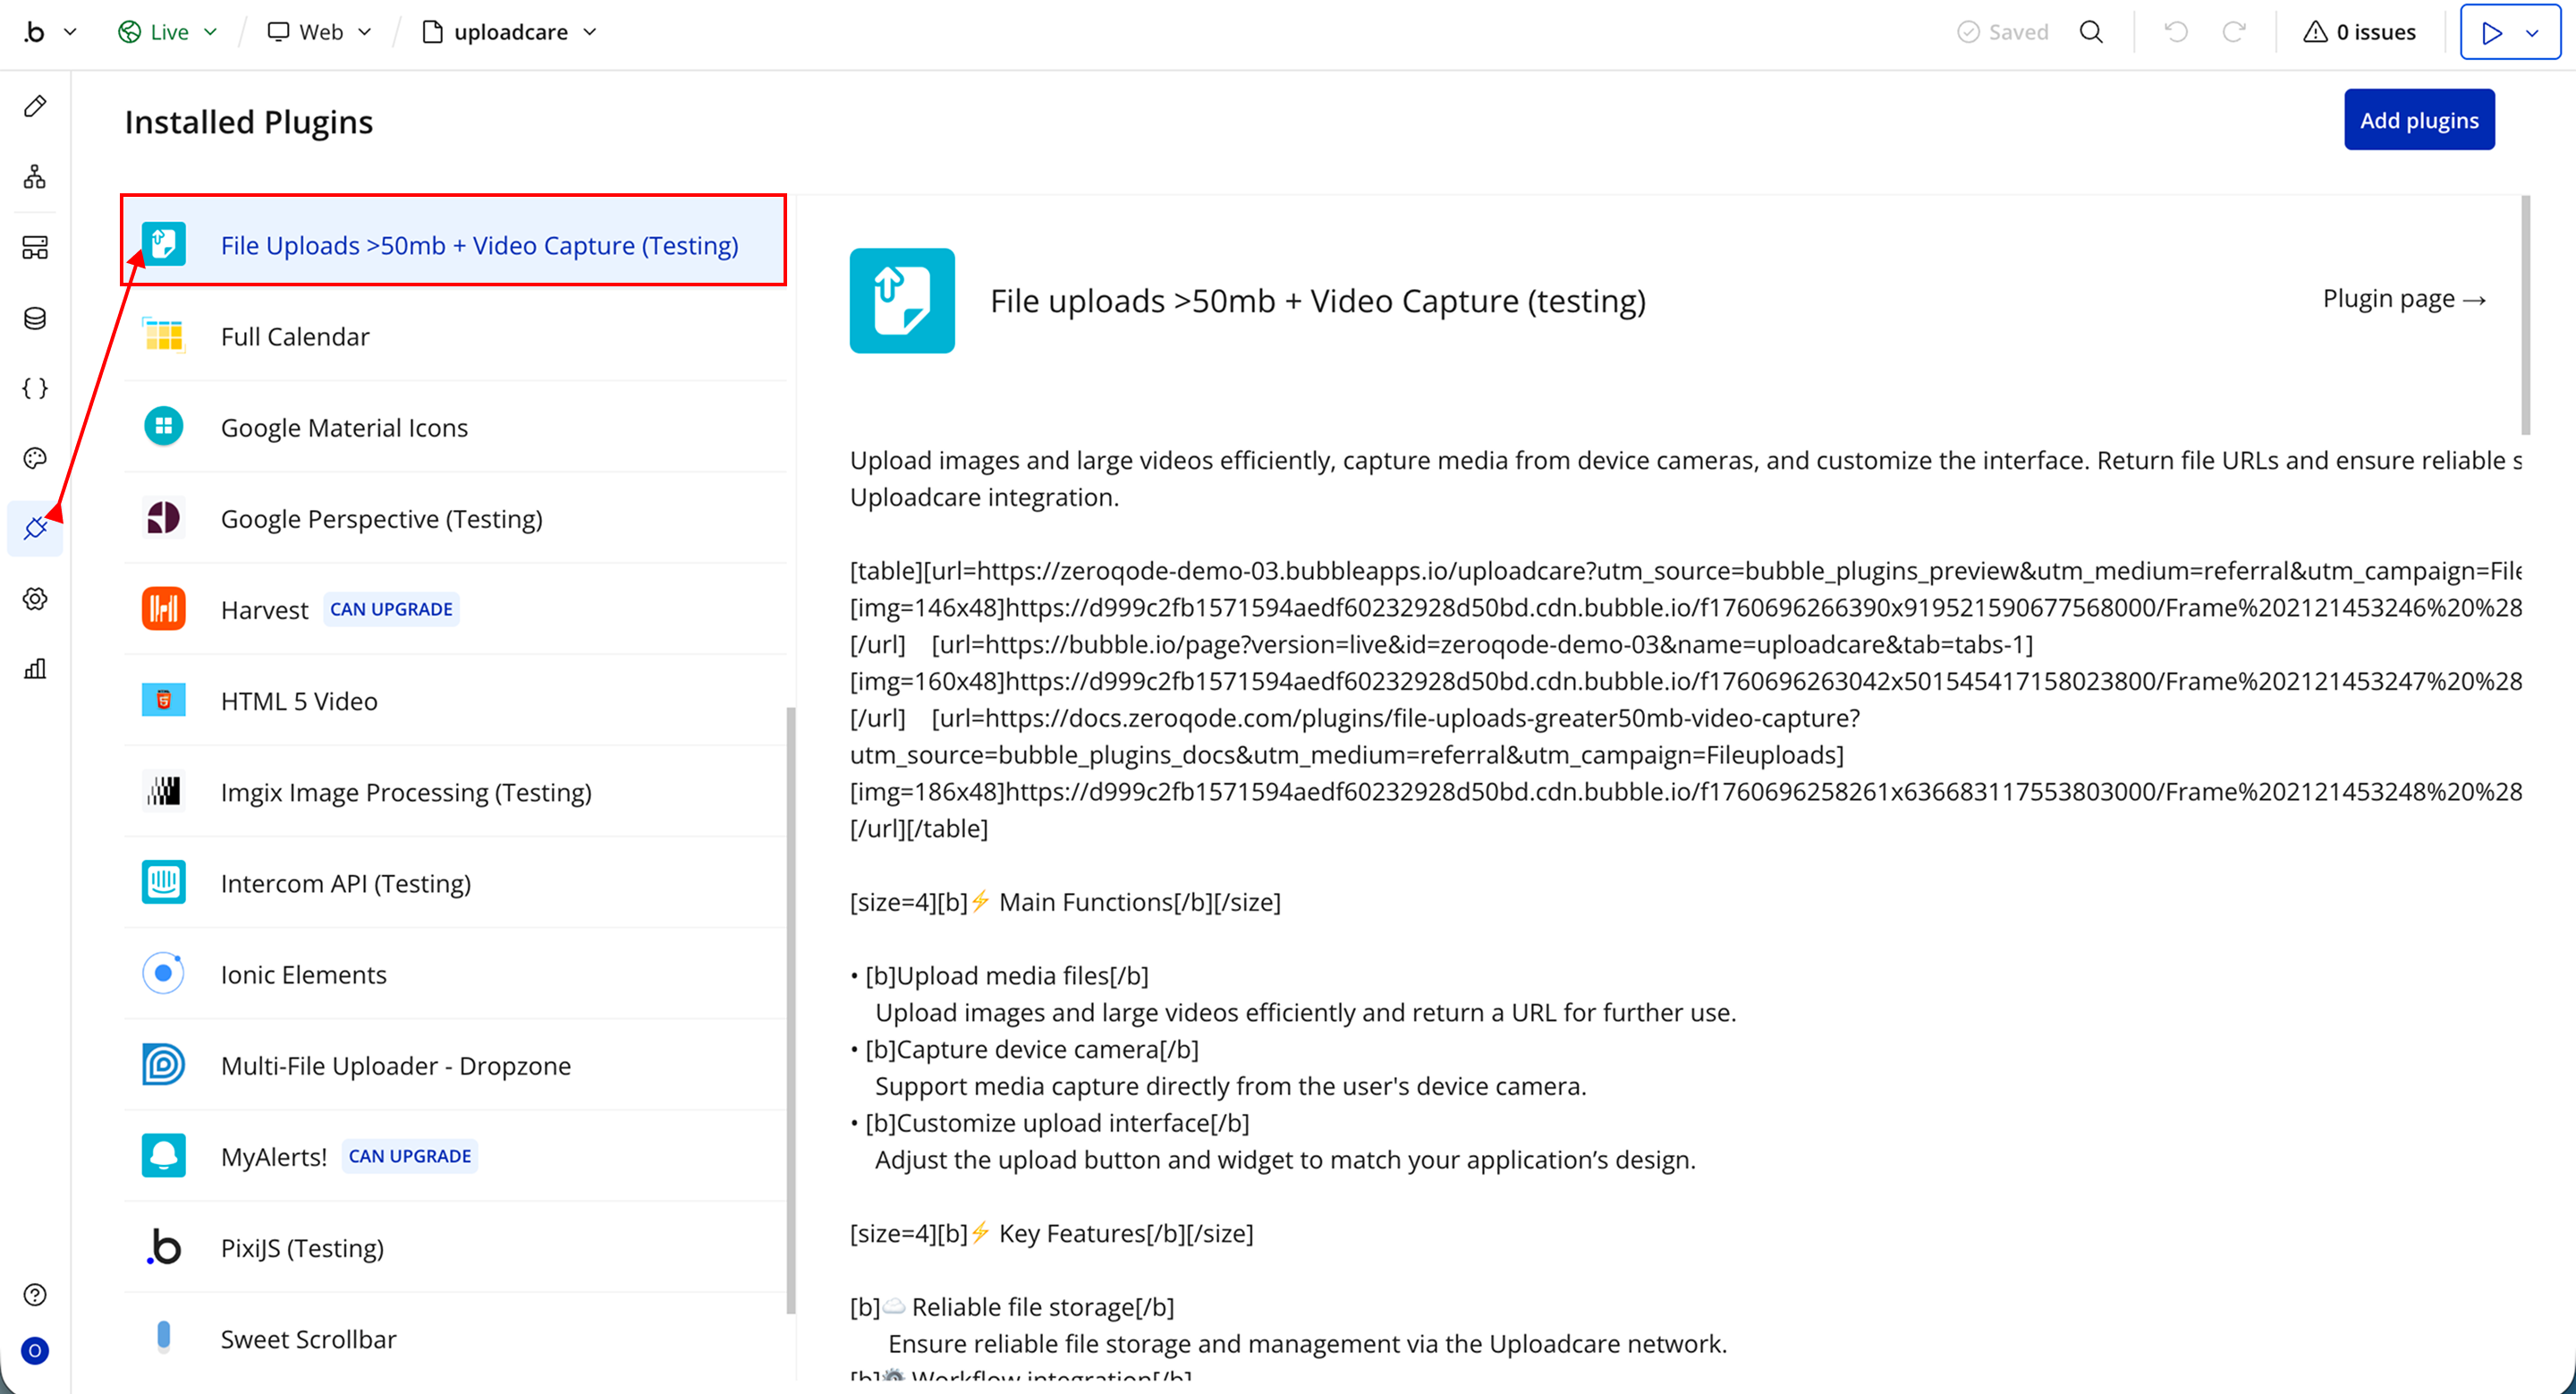Expand the Live version dropdown
This screenshot has height=1394, width=2576.
tap(168, 32)
